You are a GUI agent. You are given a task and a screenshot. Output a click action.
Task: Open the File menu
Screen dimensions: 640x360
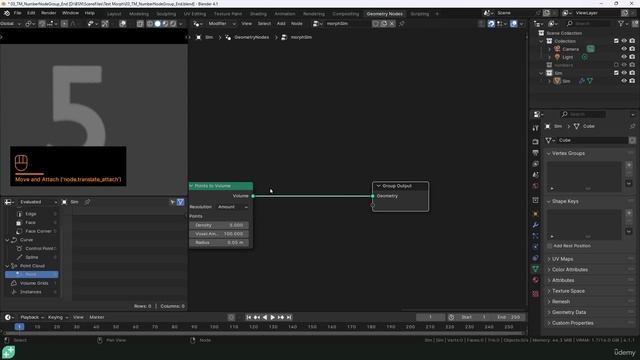17,13
